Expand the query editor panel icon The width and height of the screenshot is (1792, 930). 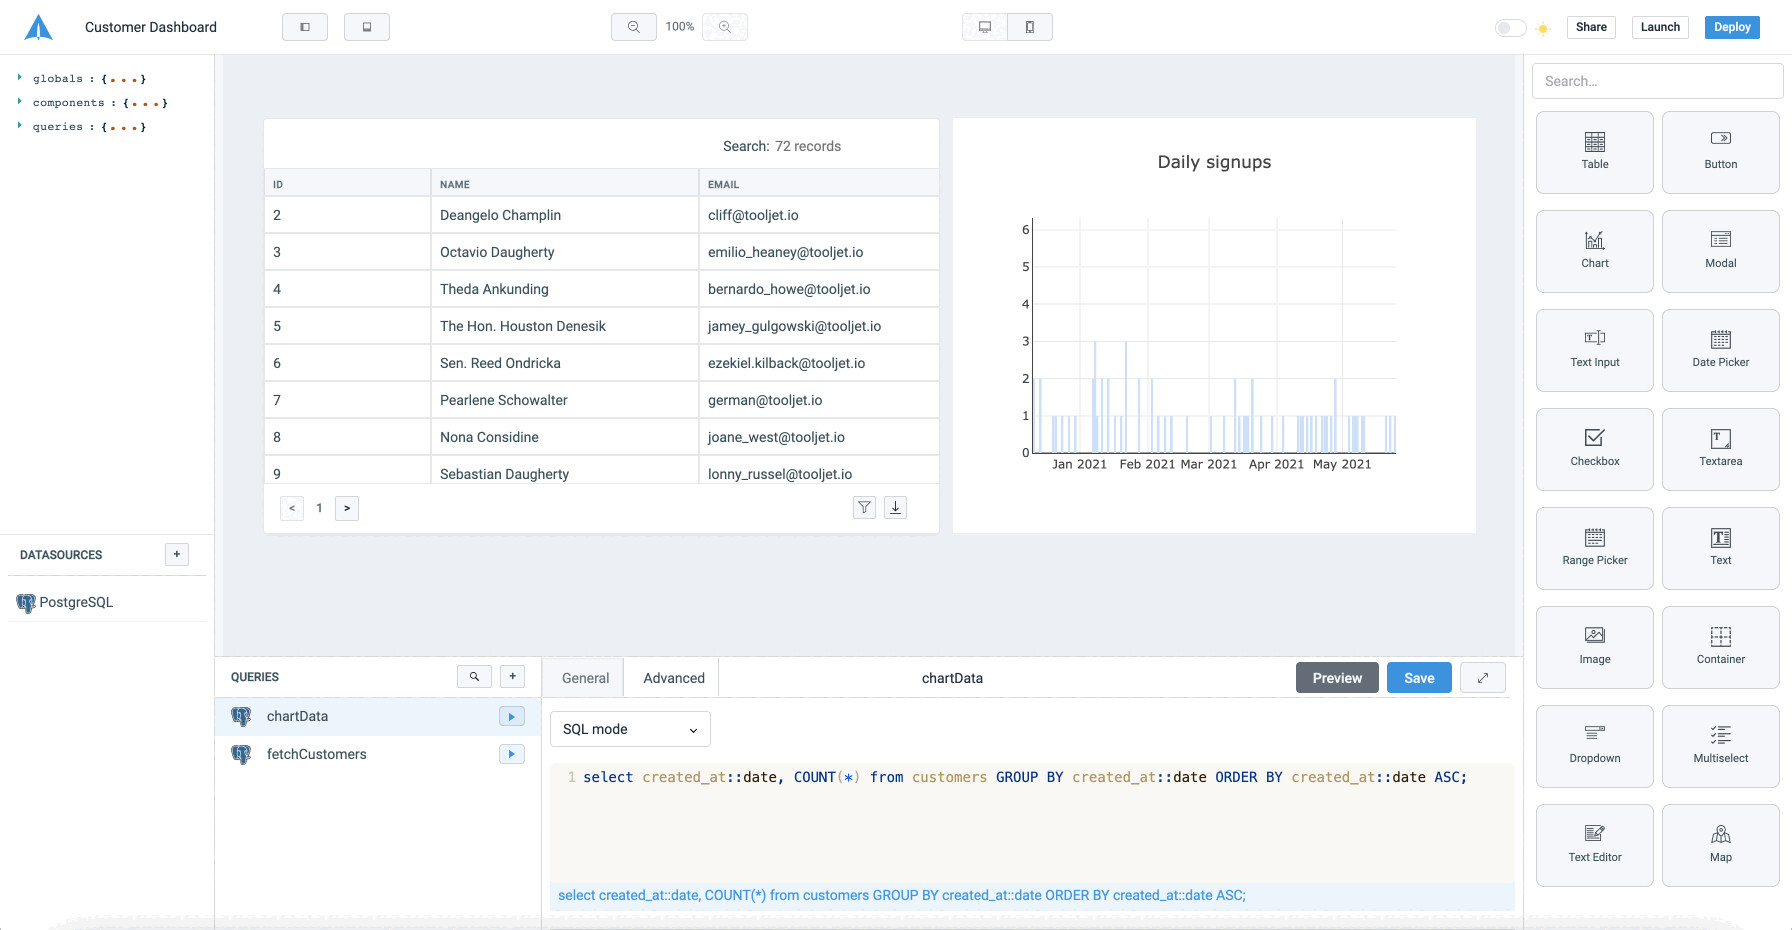[1482, 678]
